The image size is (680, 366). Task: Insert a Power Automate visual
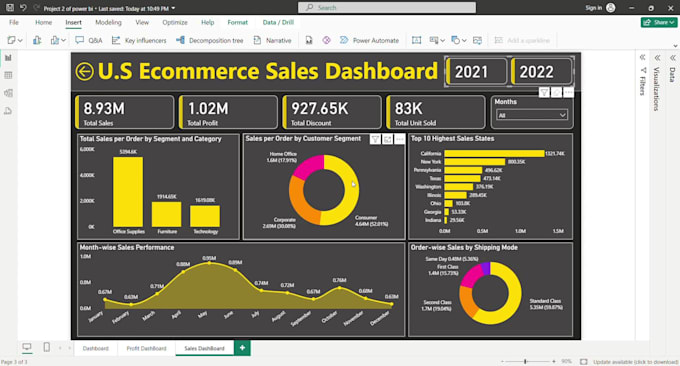click(x=369, y=40)
